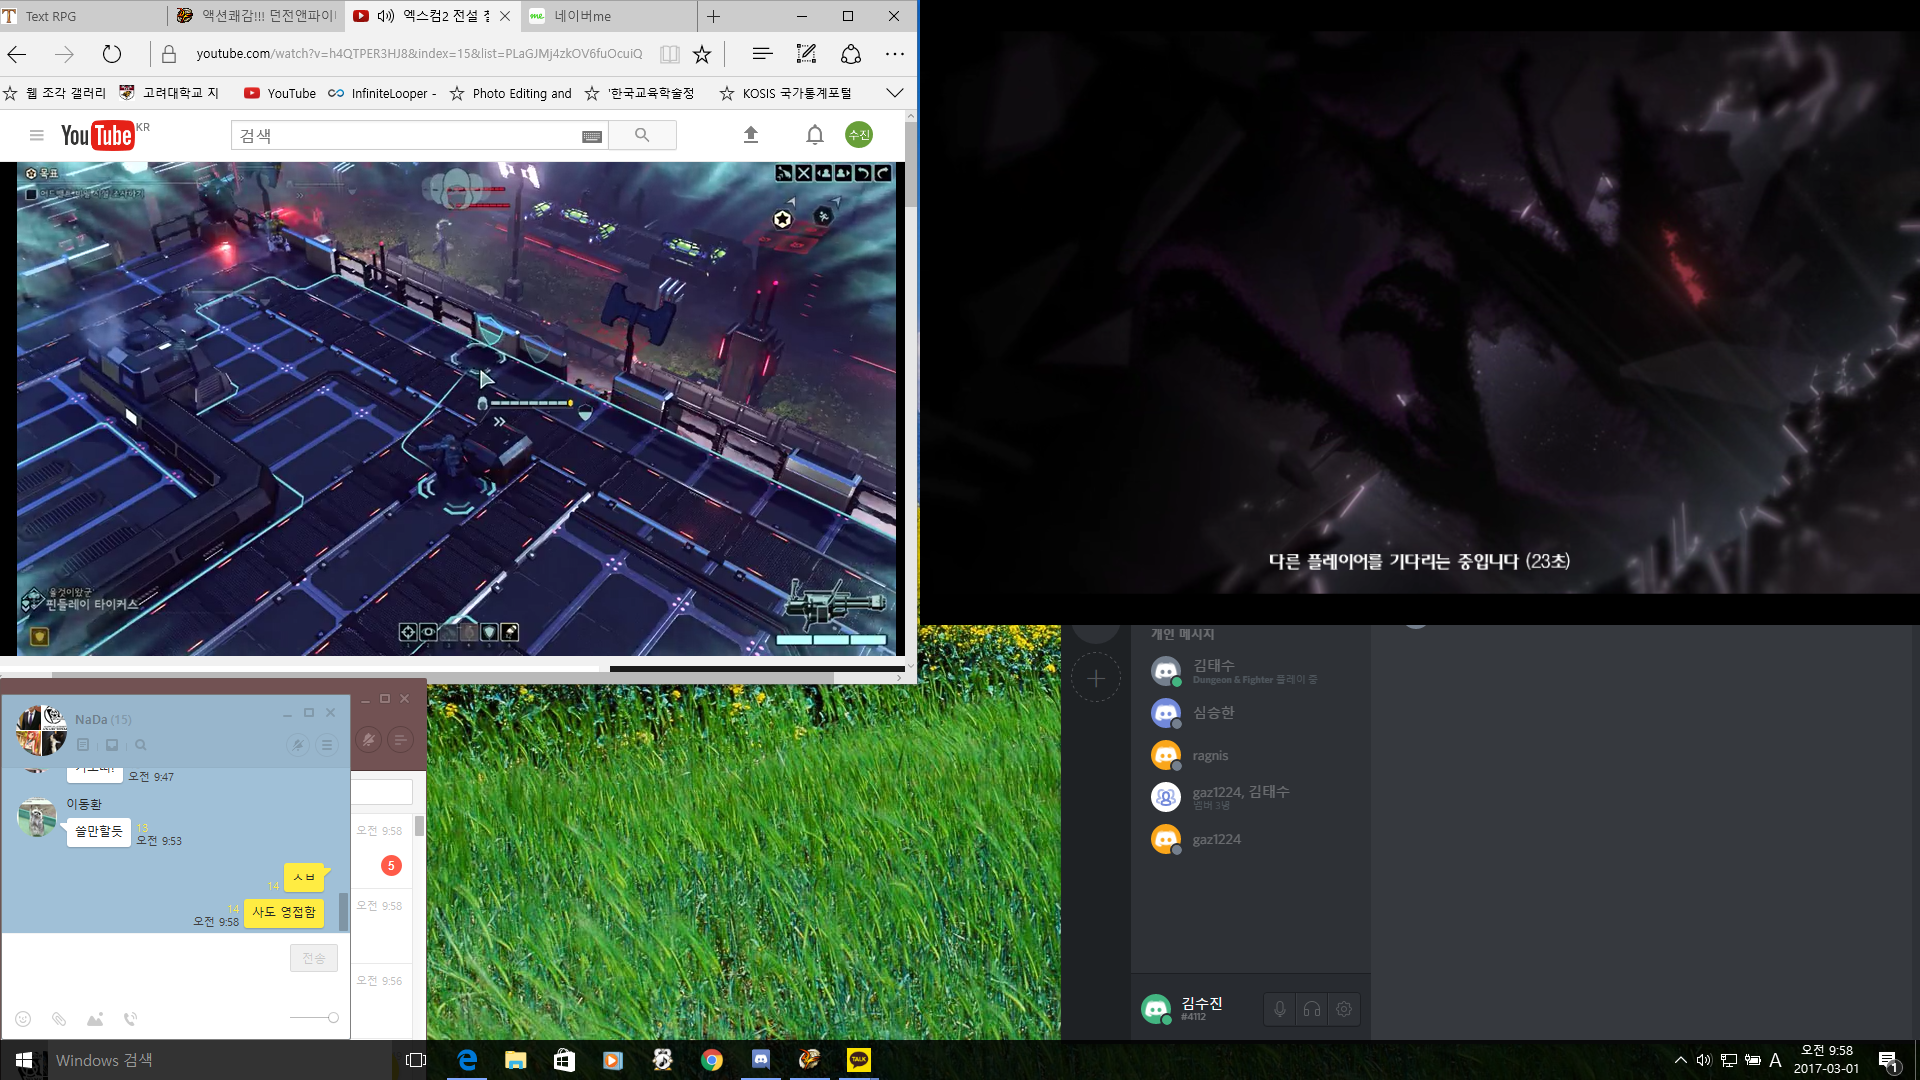The image size is (1920, 1080).
Task: Open the YouTube favorites bar bookmark
Action: pos(280,93)
